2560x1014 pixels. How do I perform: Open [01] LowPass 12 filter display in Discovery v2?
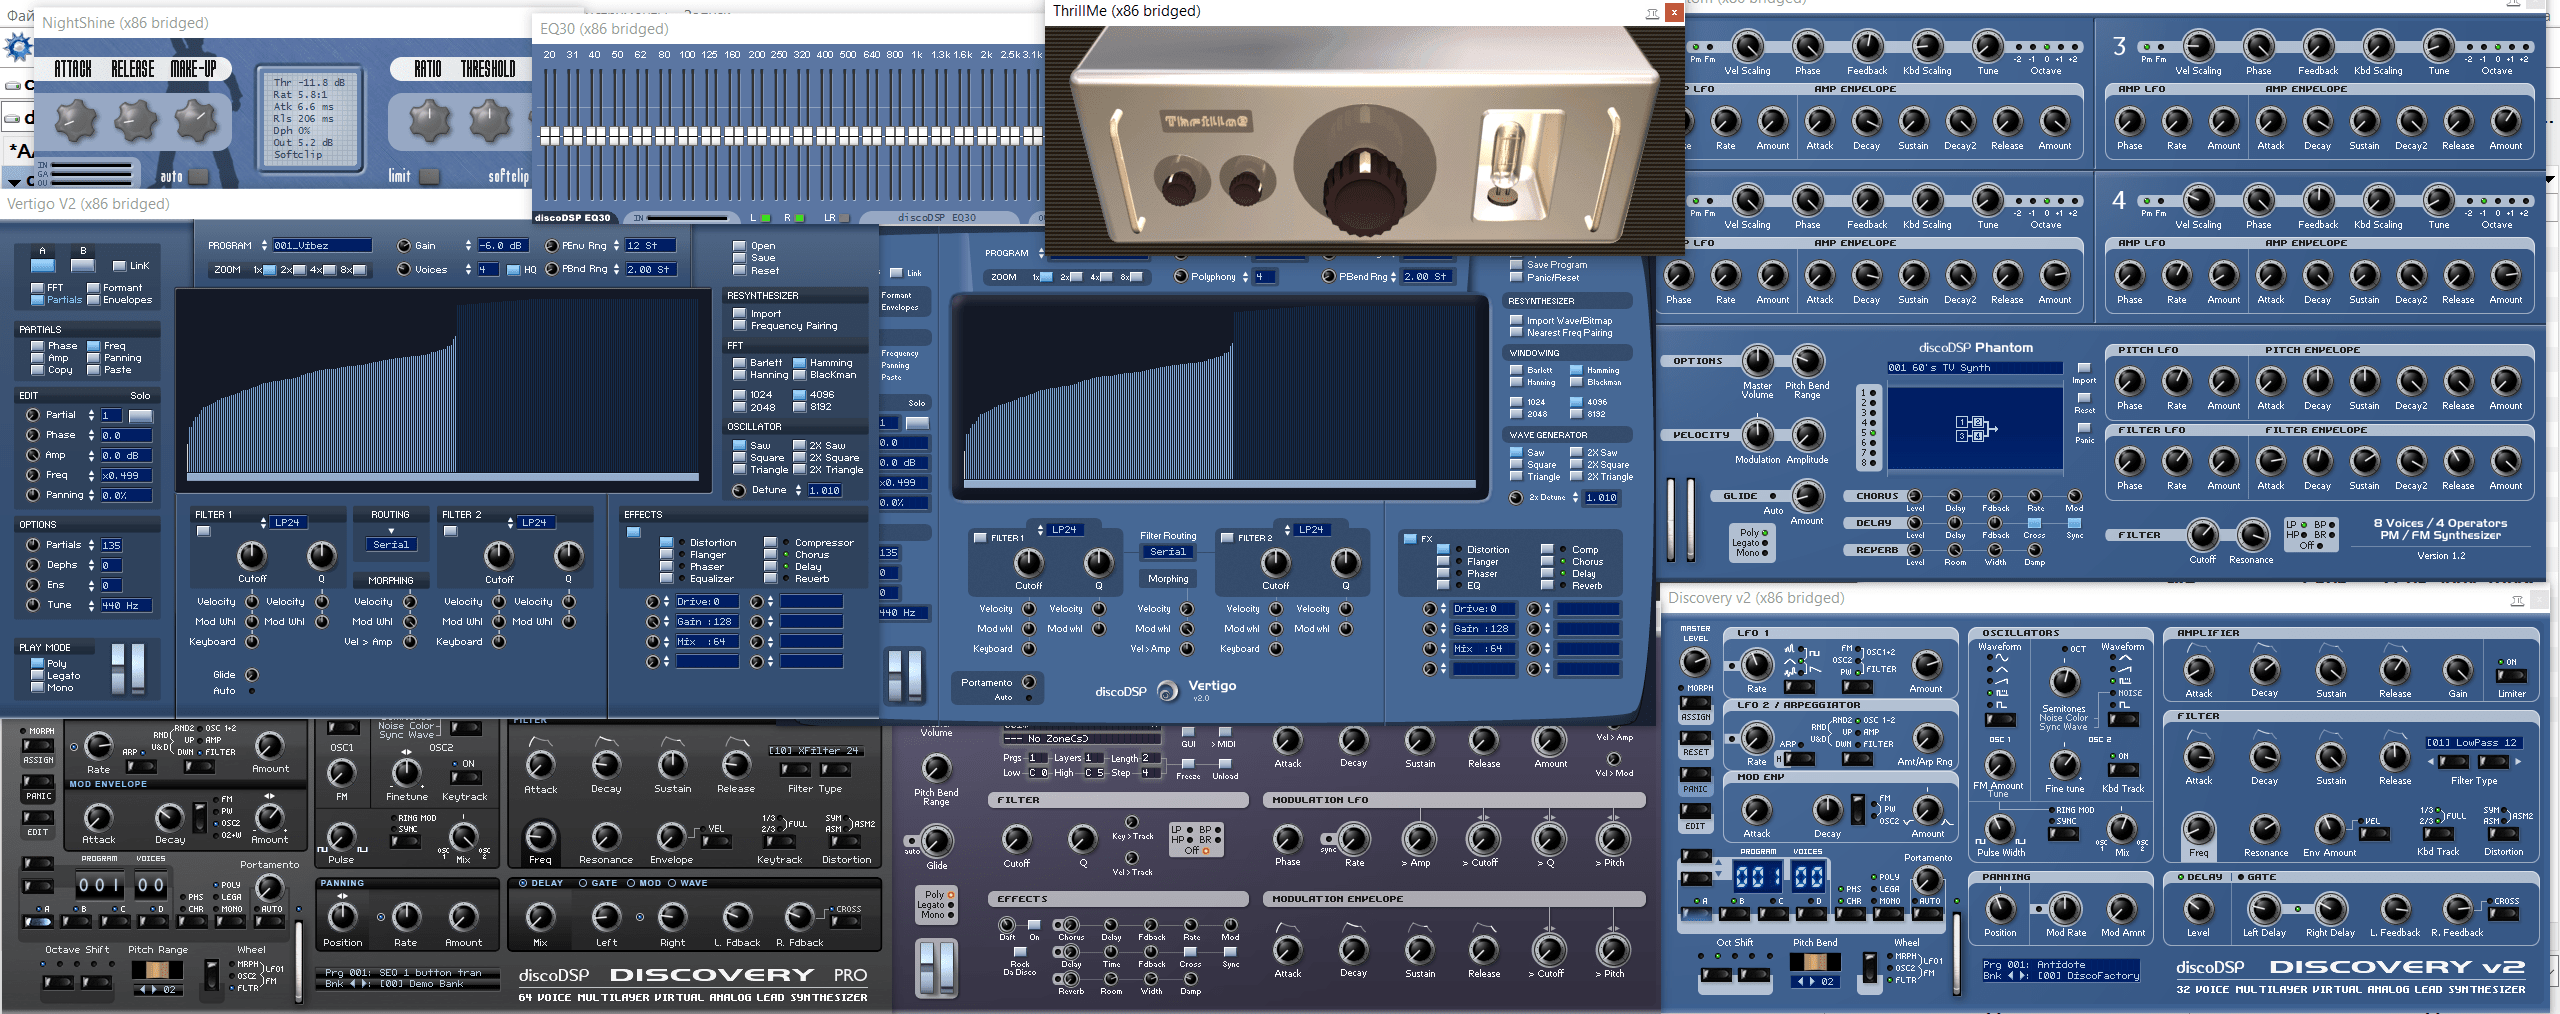click(2473, 743)
